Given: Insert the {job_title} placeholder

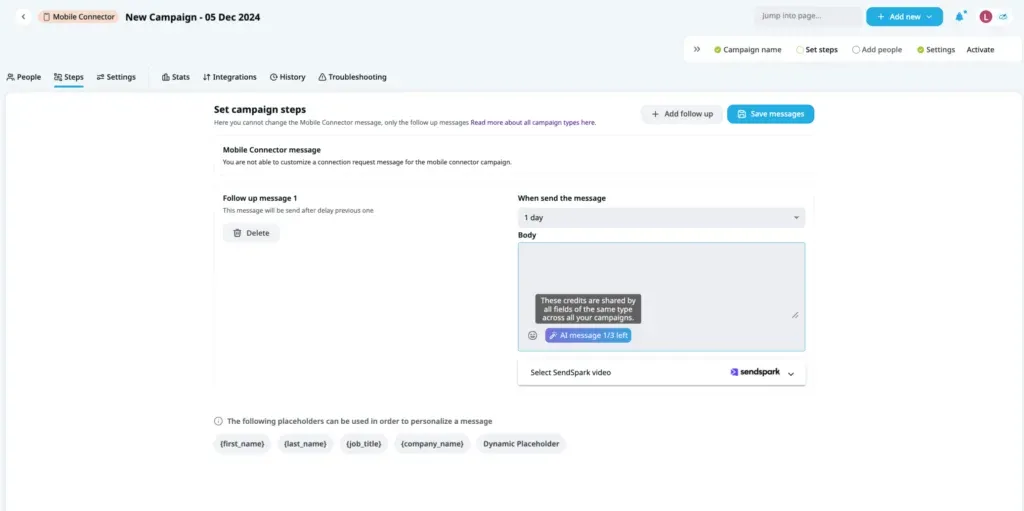Looking at the screenshot, I should point(364,444).
